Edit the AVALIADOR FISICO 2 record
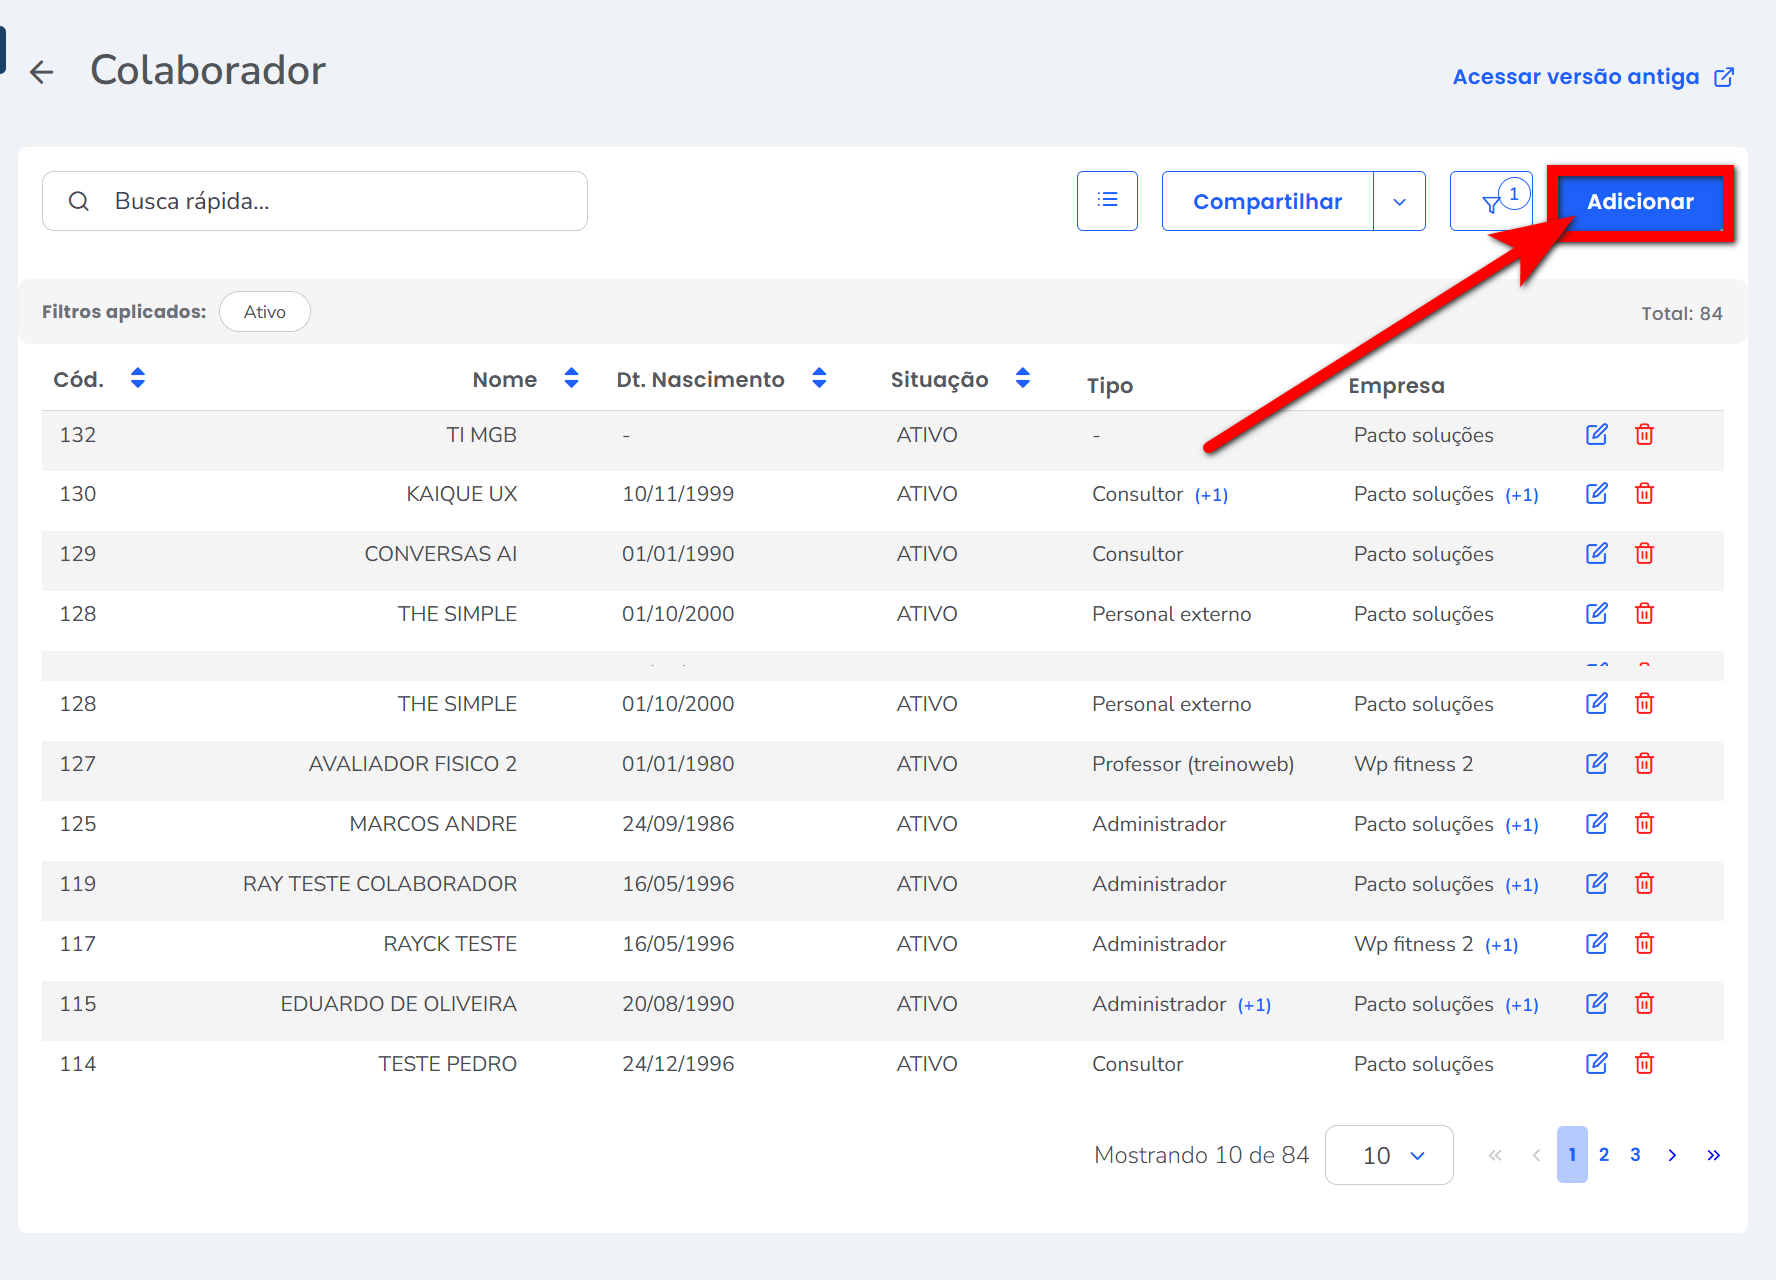The image size is (1776, 1280). point(1596,764)
